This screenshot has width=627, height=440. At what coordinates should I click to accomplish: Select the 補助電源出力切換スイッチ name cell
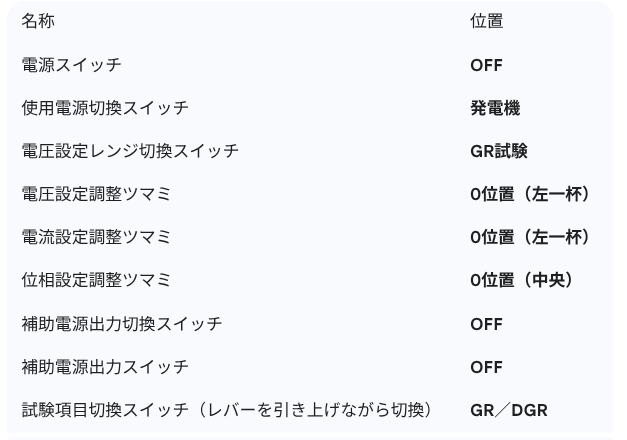122,324
